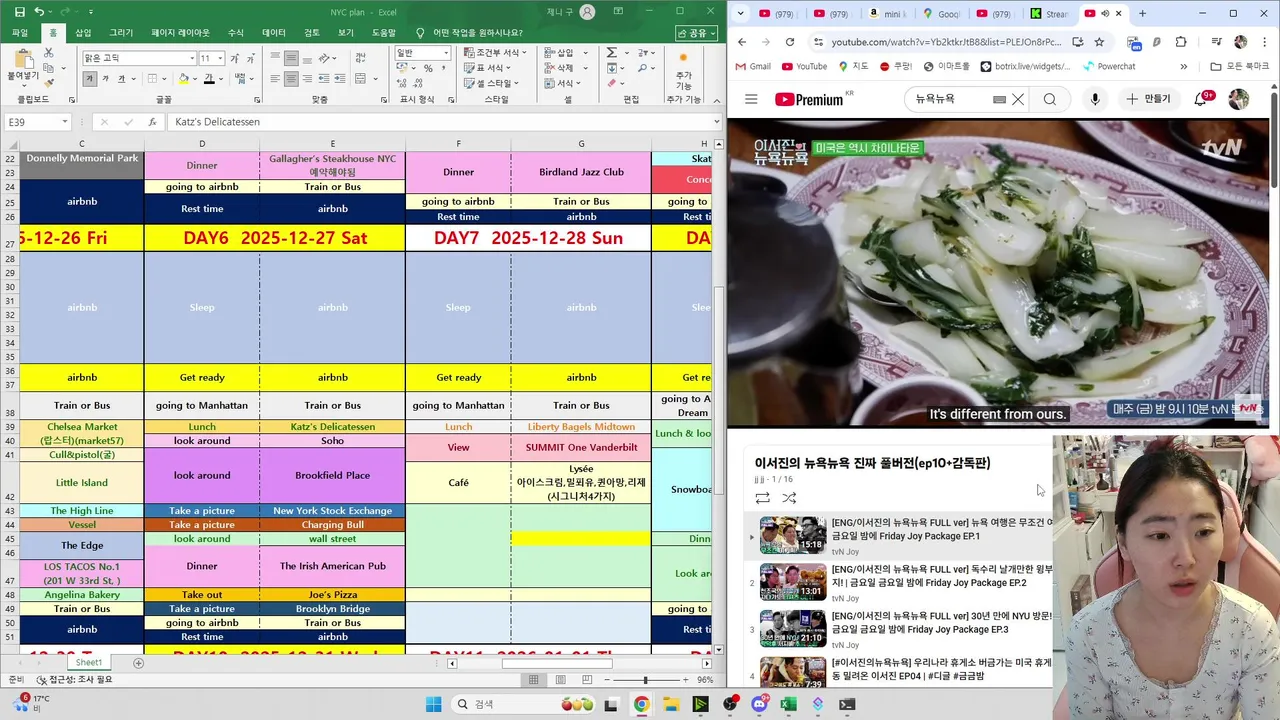
Task: Open Windows Start menu on taskbar
Action: (433, 704)
